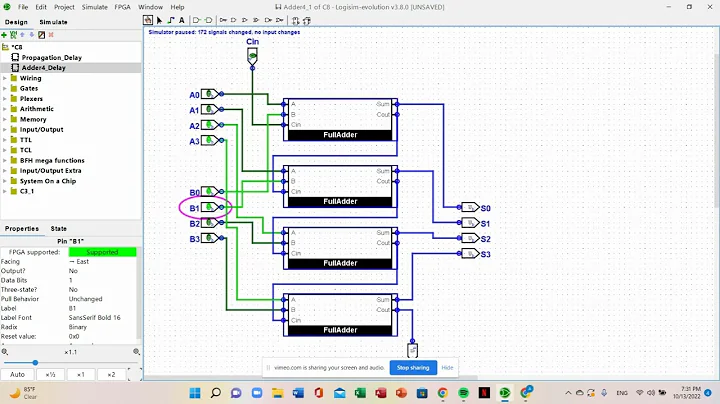The height and width of the screenshot is (404, 720).
Task: Select the Propagation_Delay circuit
Action: tap(51, 57)
